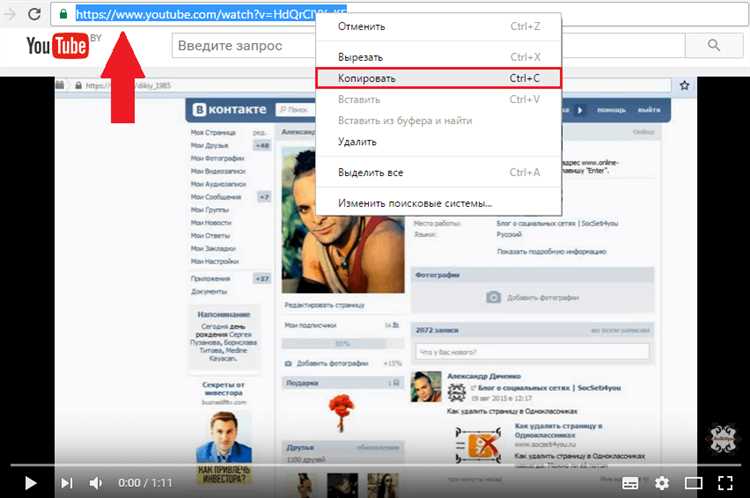Skip to next video in player
This screenshot has width=750, height=498.
pyautogui.click(x=66, y=483)
